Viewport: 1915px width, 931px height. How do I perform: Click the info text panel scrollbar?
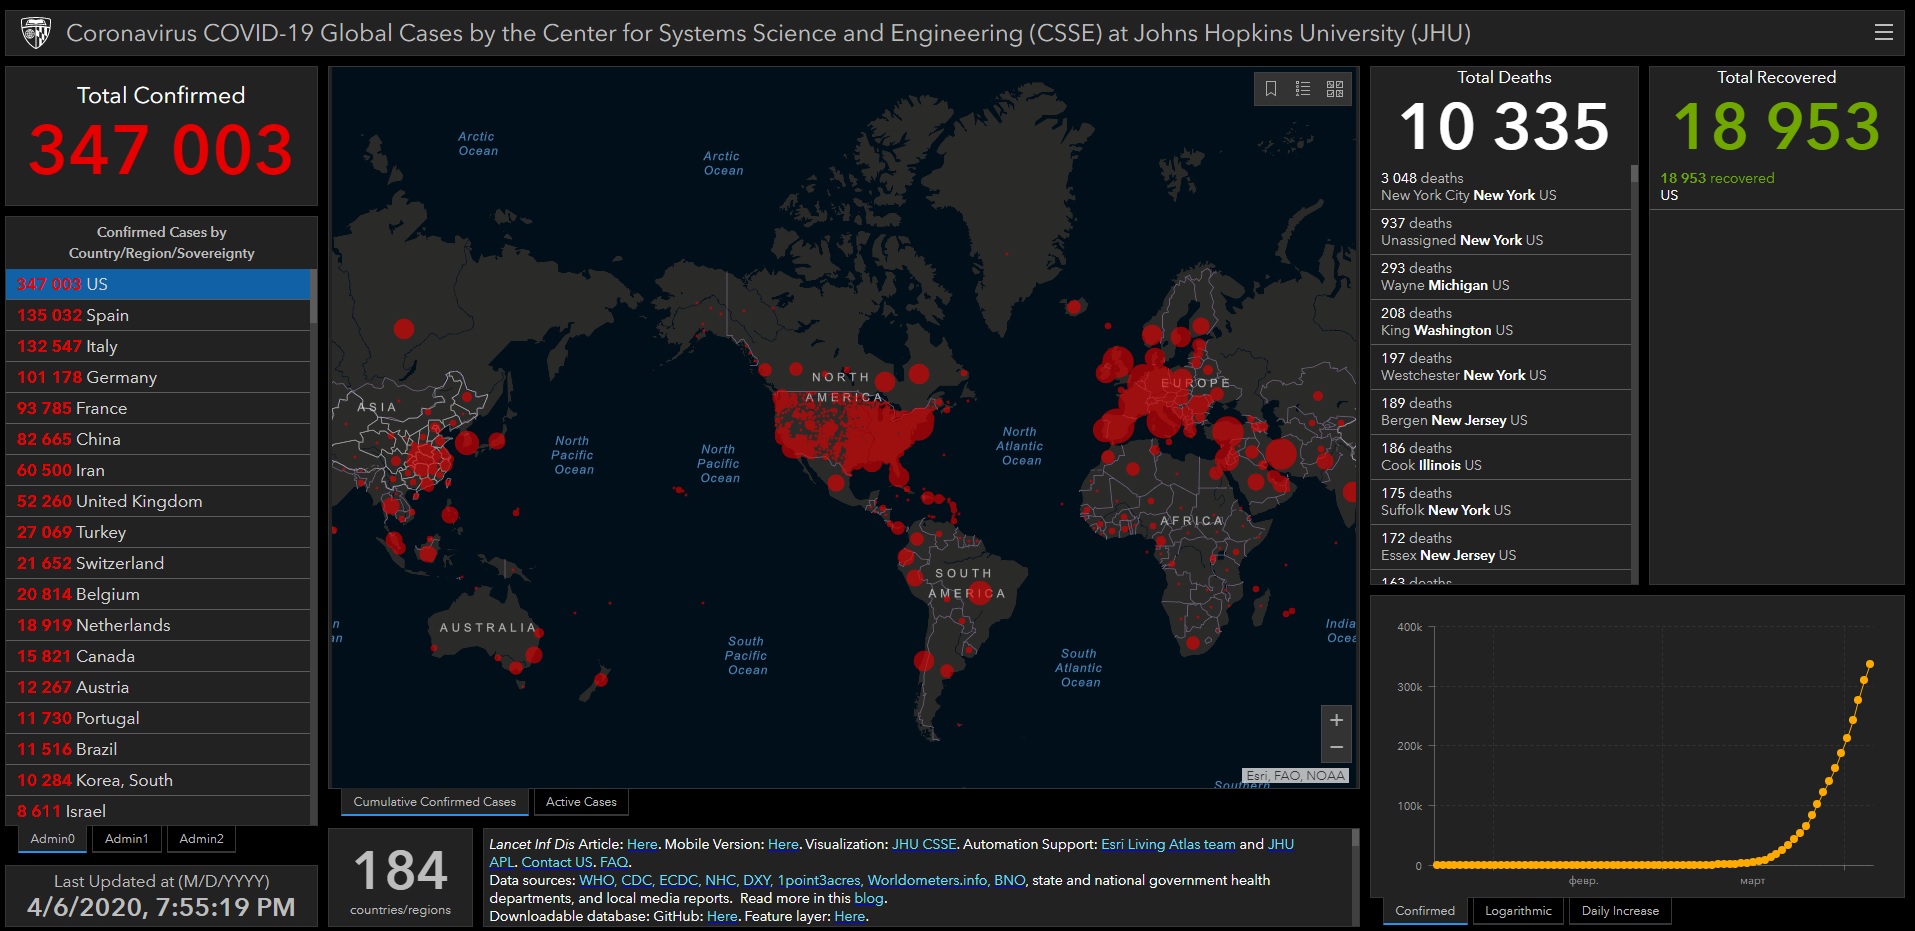[1355, 838]
